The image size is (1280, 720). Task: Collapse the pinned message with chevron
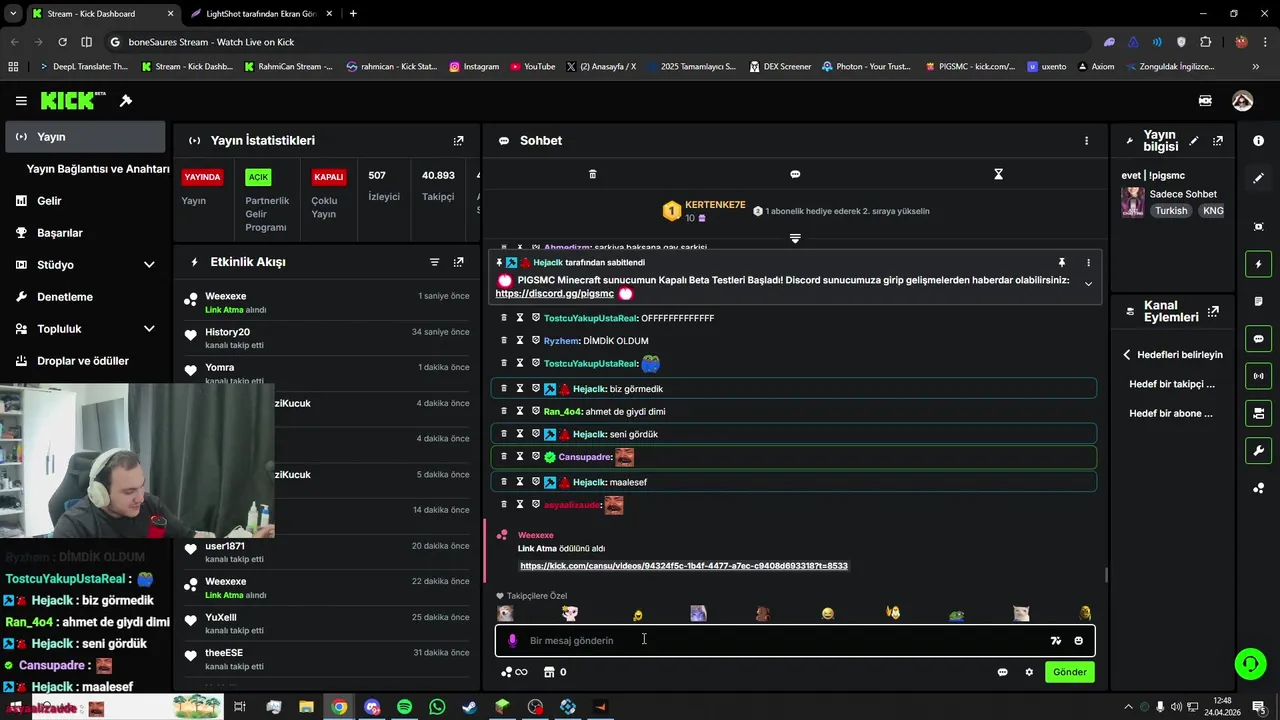[x=1088, y=284]
